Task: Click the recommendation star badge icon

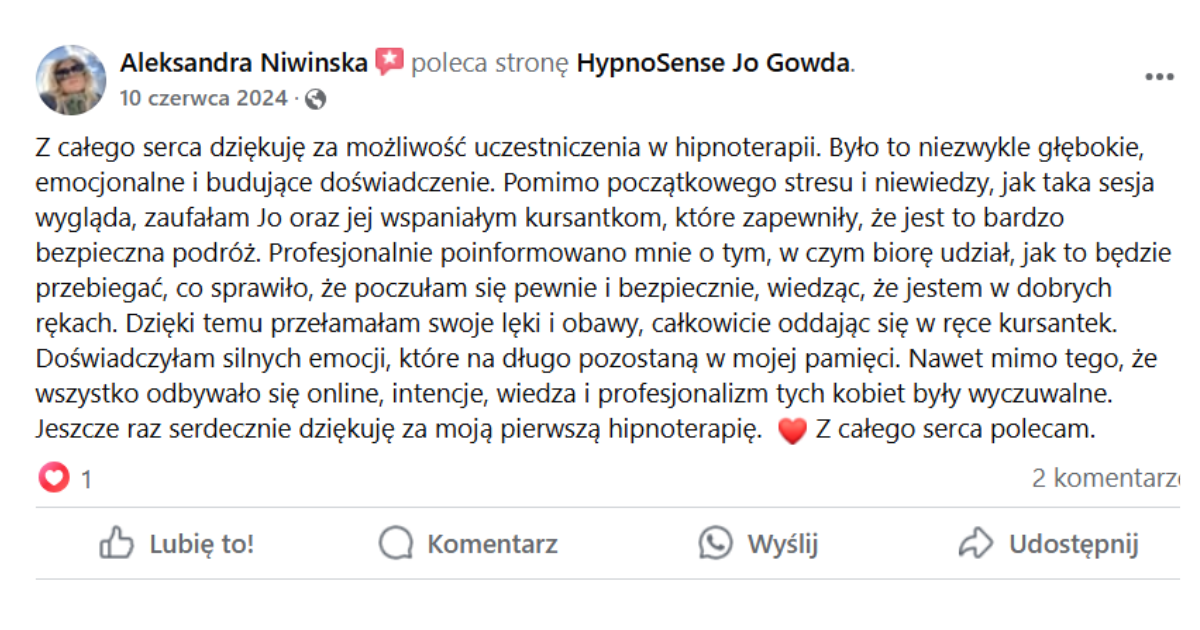Action: pyautogui.click(x=389, y=63)
